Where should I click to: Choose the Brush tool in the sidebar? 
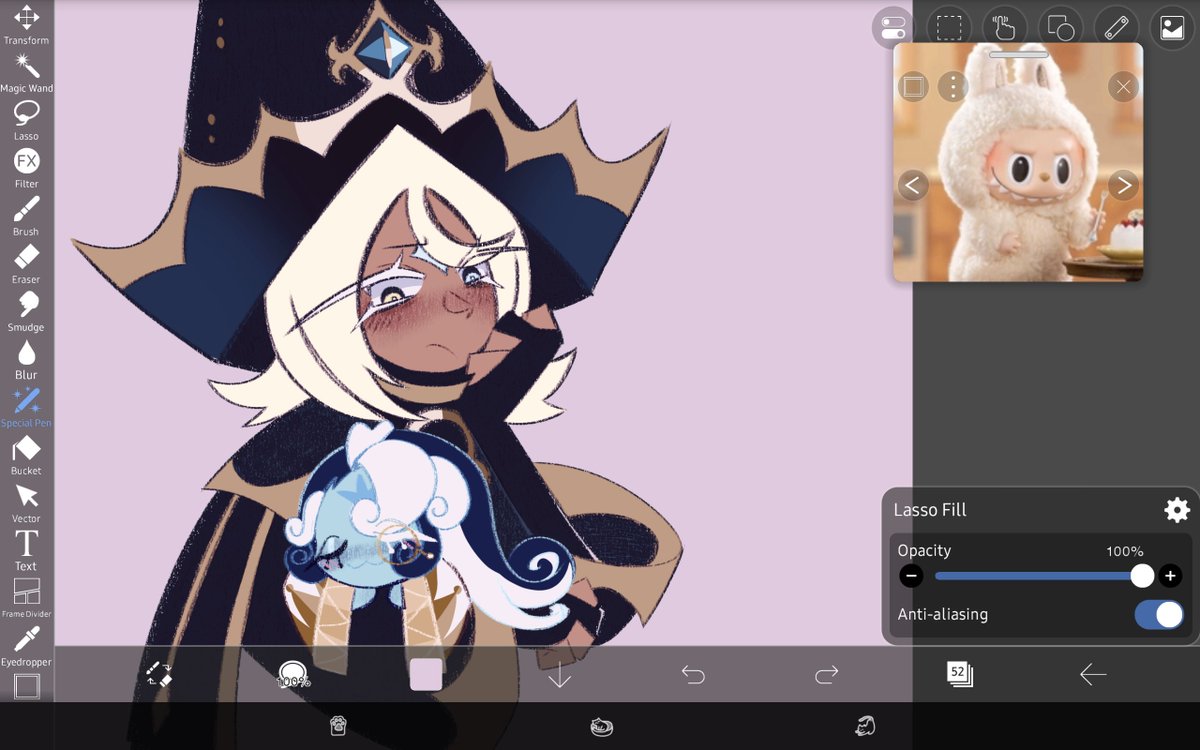pyautogui.click(x=26, y=216)
